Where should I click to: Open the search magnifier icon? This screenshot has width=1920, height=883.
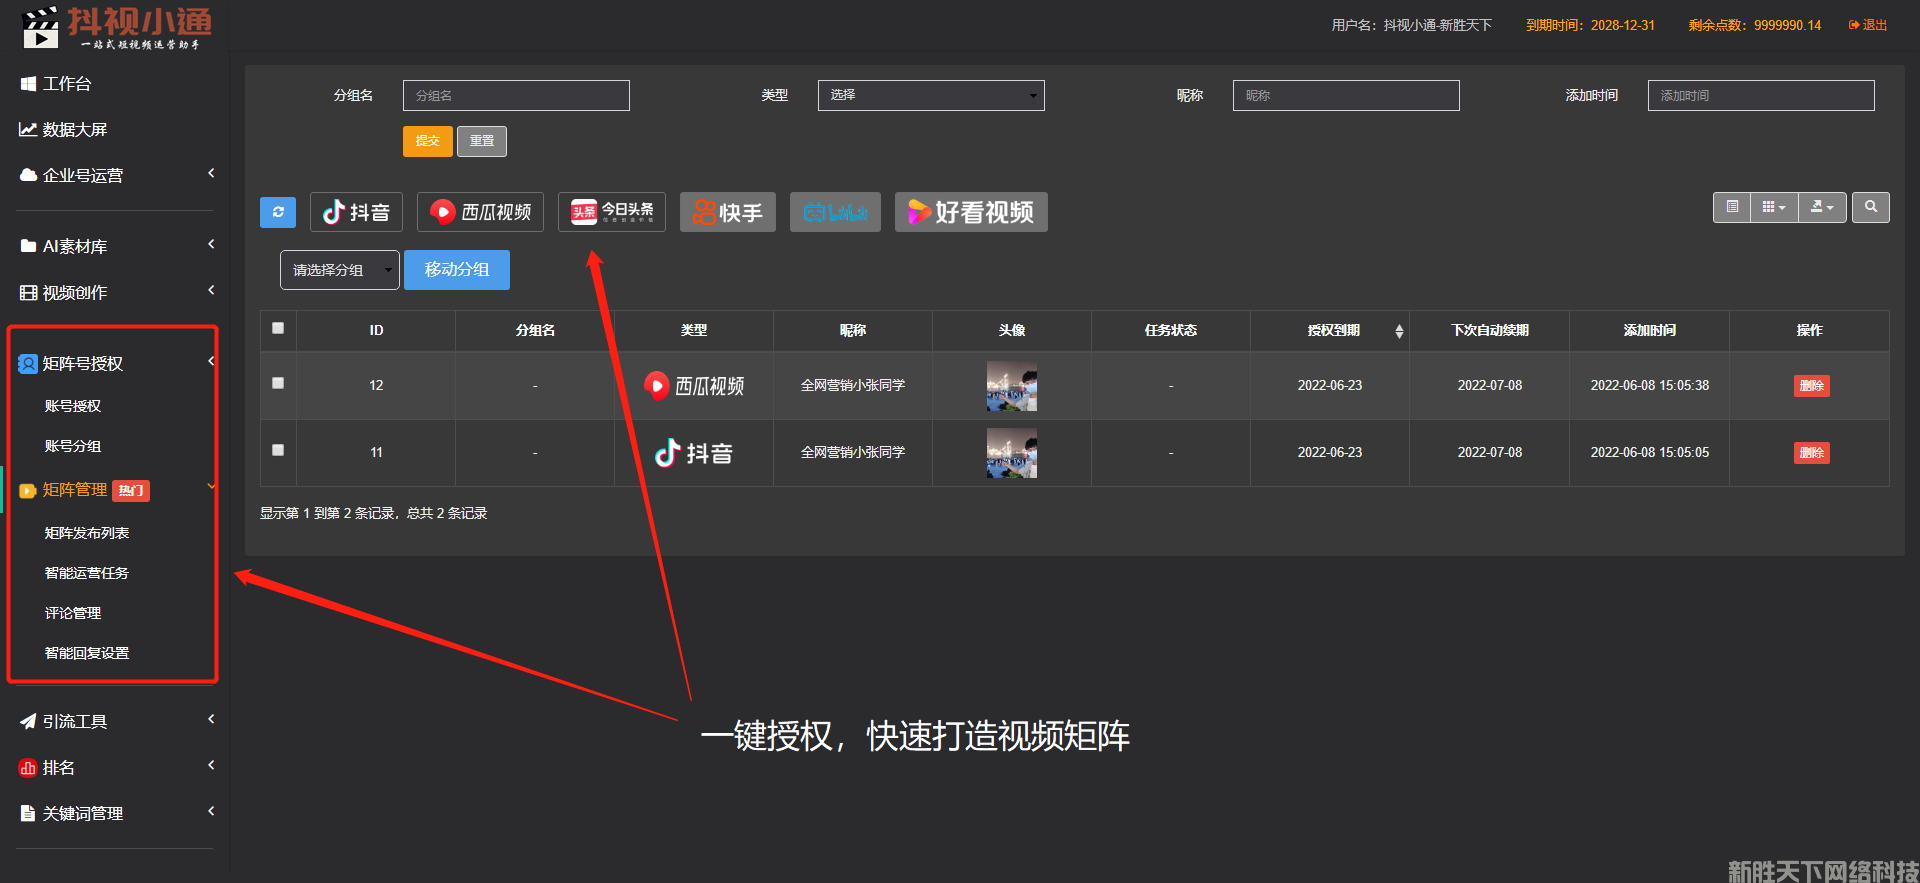[x=1870, y=207]
